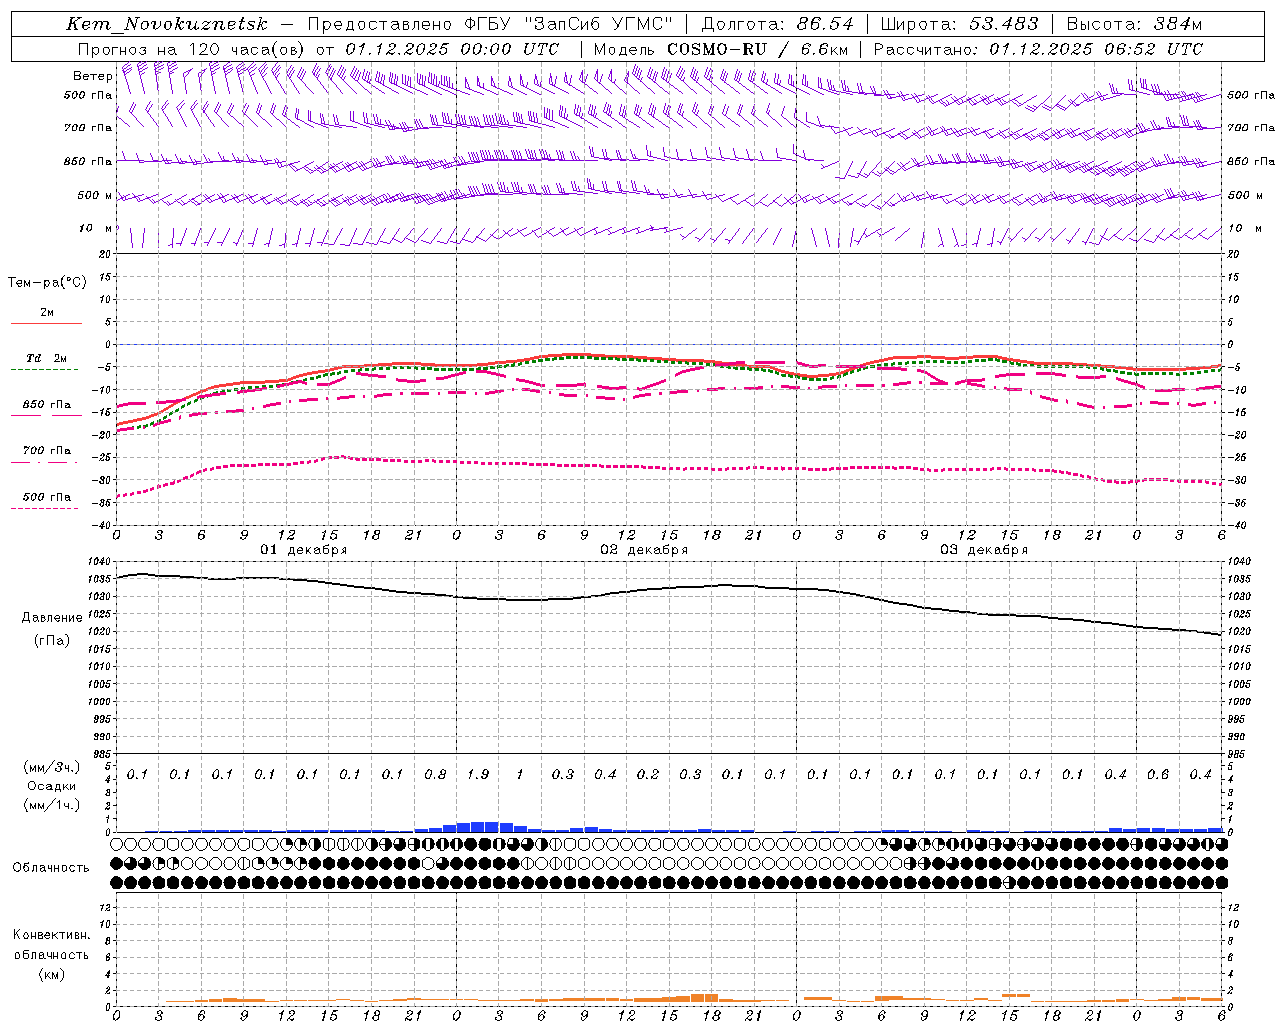
Task: Click the date label 03 декабря
Action: (x=984, y=550)
